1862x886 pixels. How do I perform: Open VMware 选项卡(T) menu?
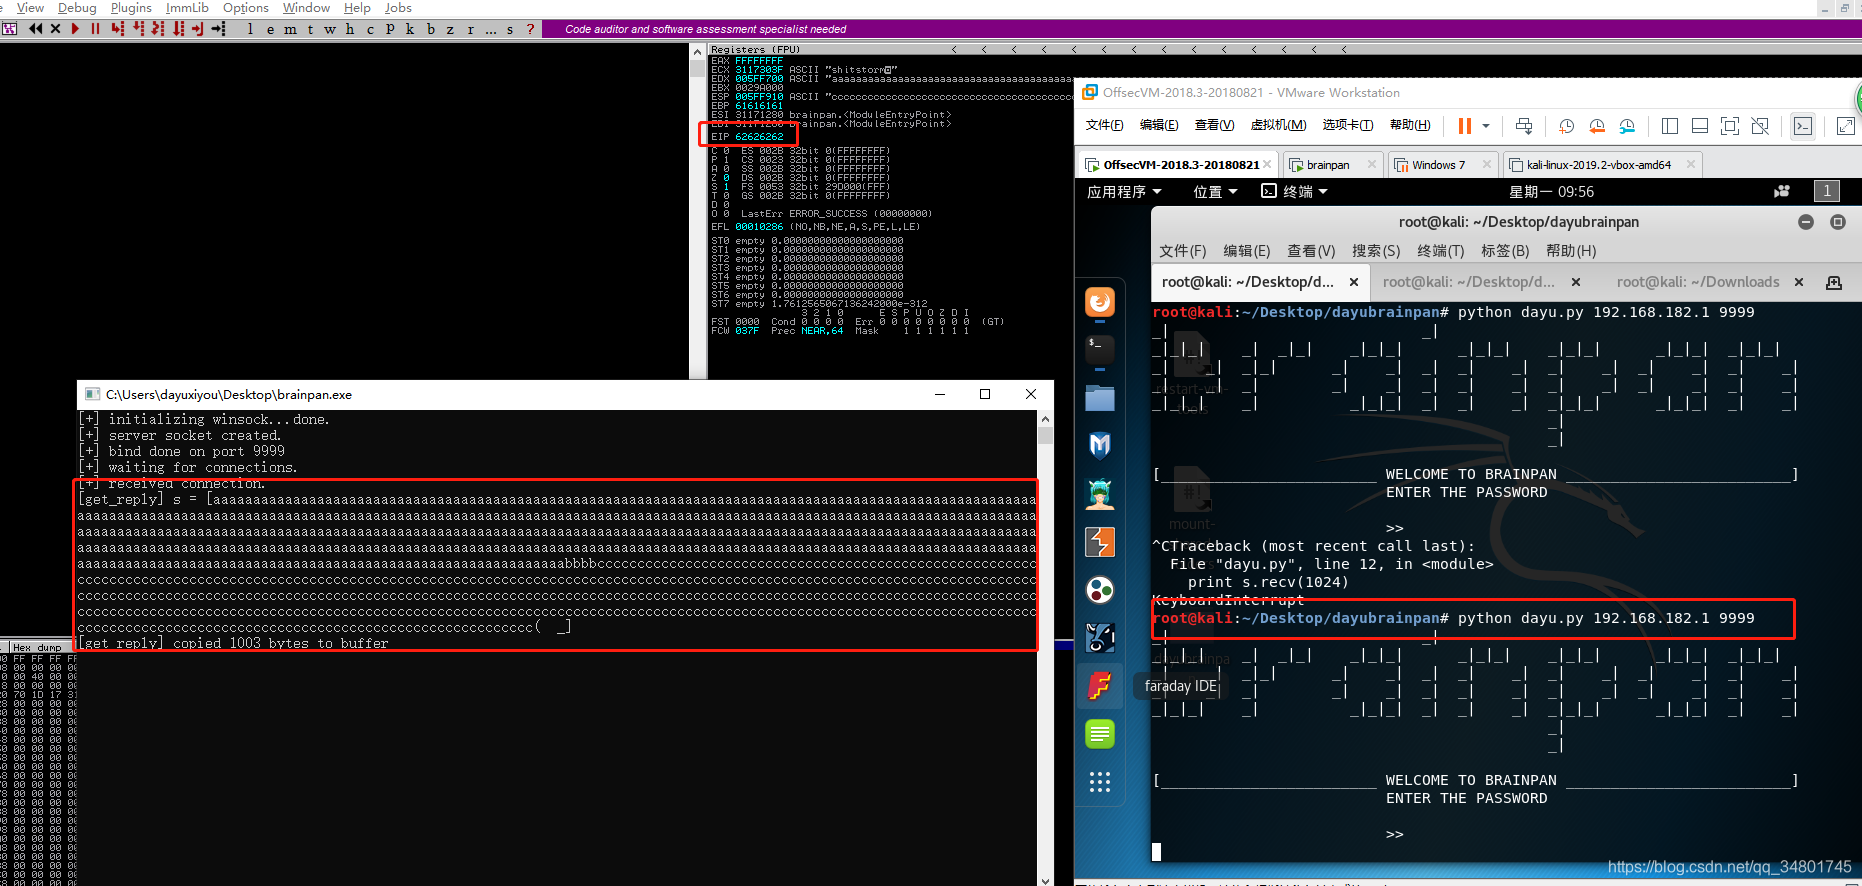pyautogui.click(x=1347, y=125)
